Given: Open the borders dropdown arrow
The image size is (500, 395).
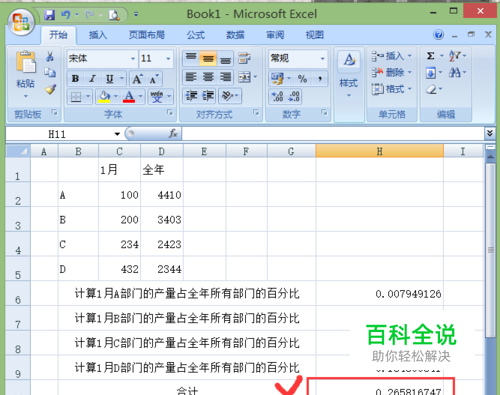Looking at the screenshot, I should pyautogui.click(x=88, y=97).
